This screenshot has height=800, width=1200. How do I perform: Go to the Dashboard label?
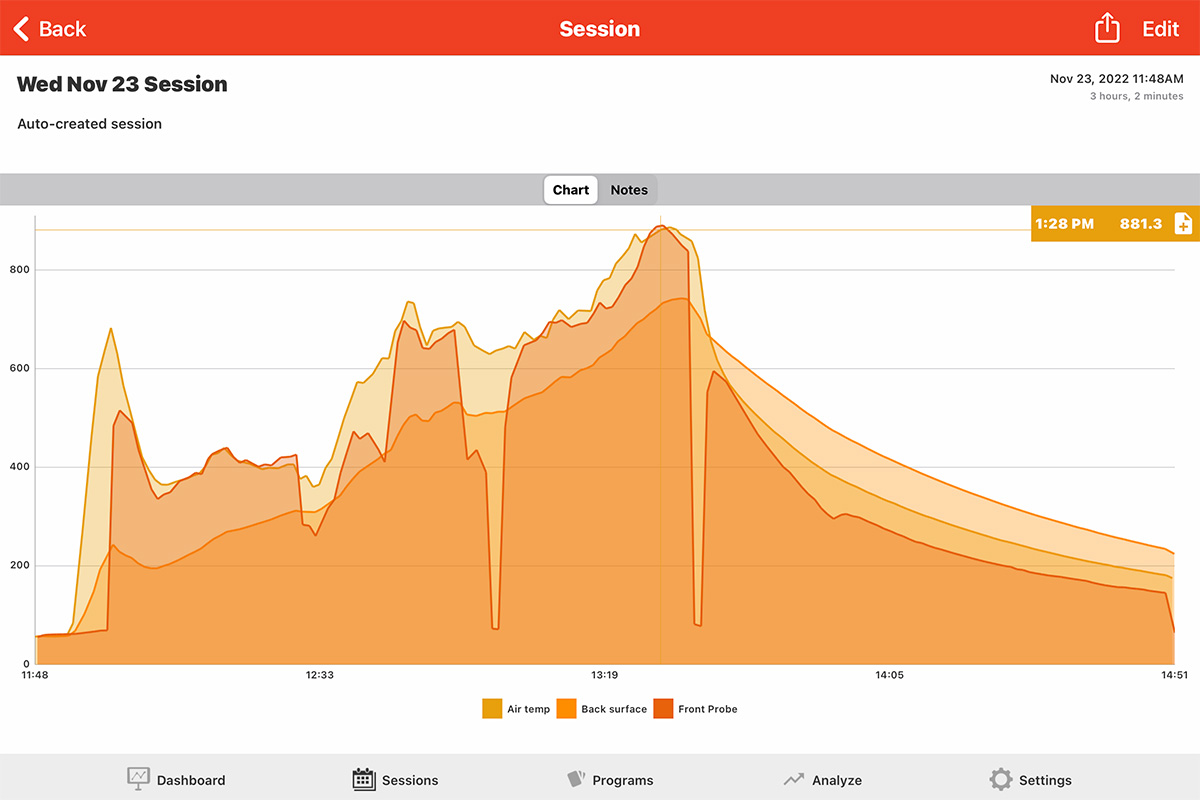(191, 780)
